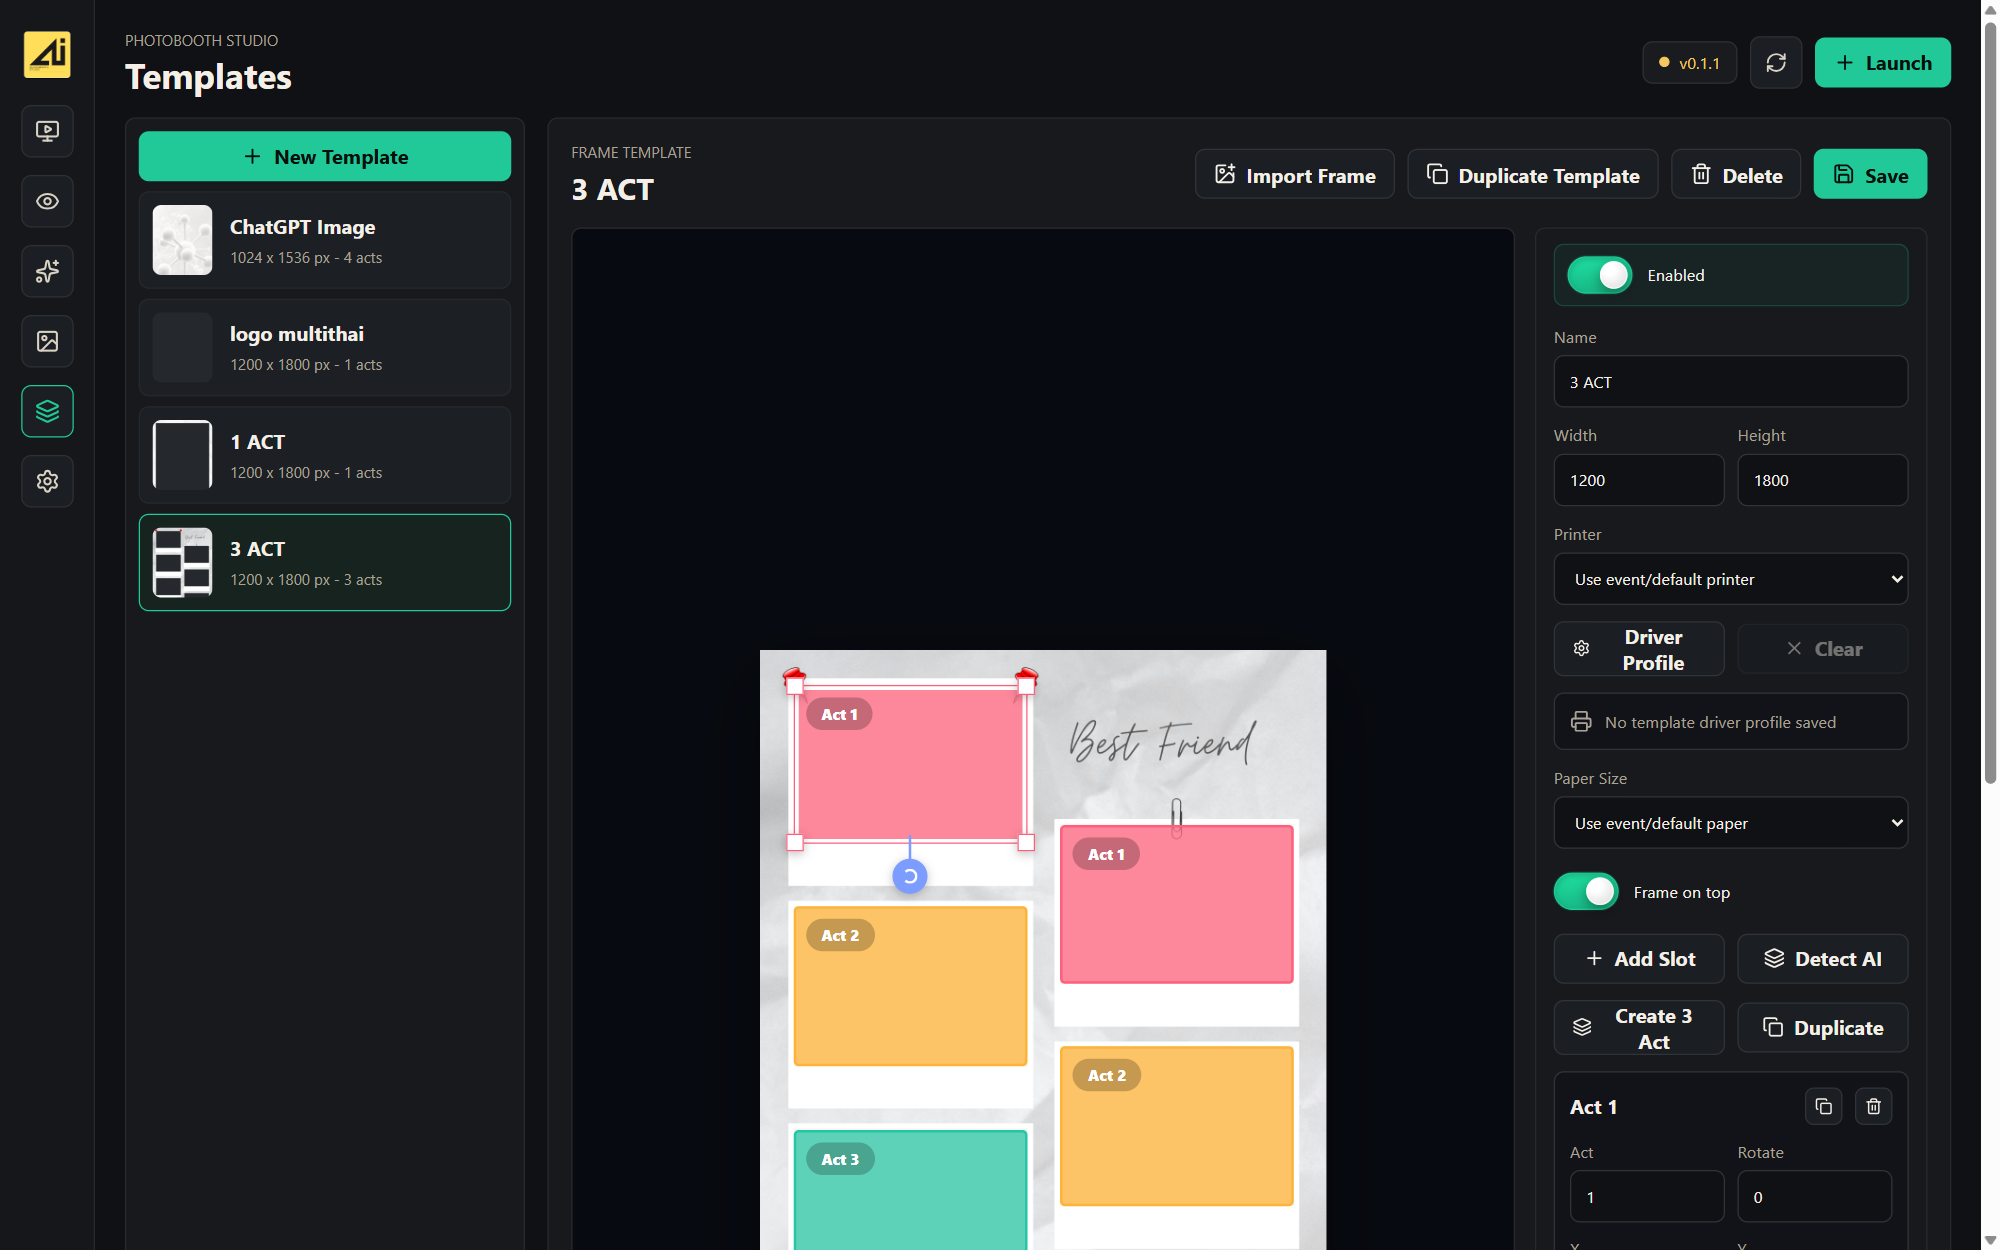Open Driver Profile settings
The width and height of the screenshot is (2000, 1250).
pos(1639,649)
